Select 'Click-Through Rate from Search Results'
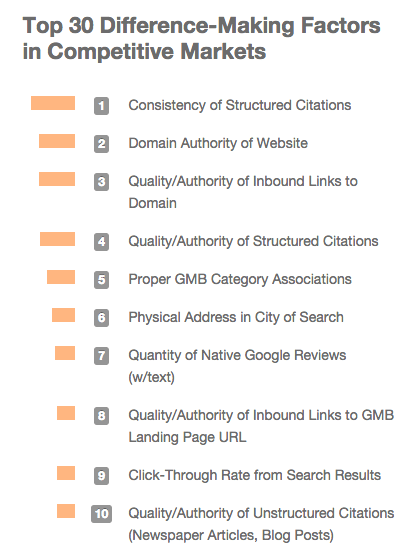This screenshot has height=560, width=420. tap(255, 475)
